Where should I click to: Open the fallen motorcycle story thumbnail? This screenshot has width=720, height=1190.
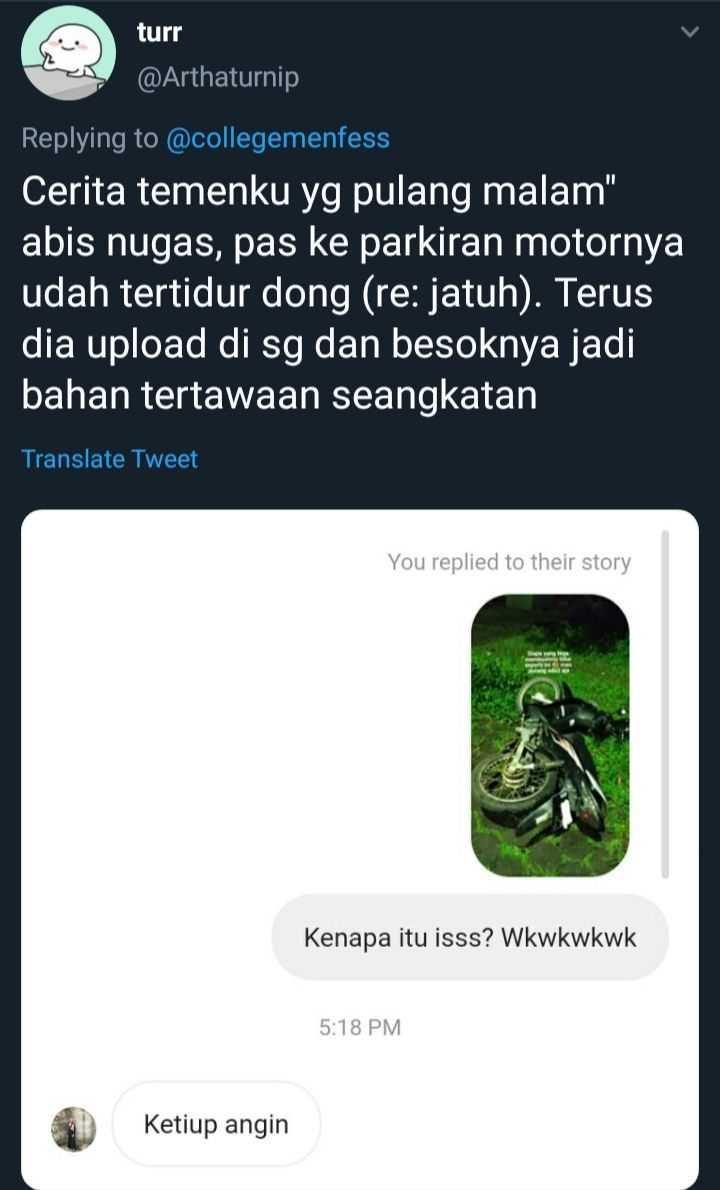(x=550, y=735)
